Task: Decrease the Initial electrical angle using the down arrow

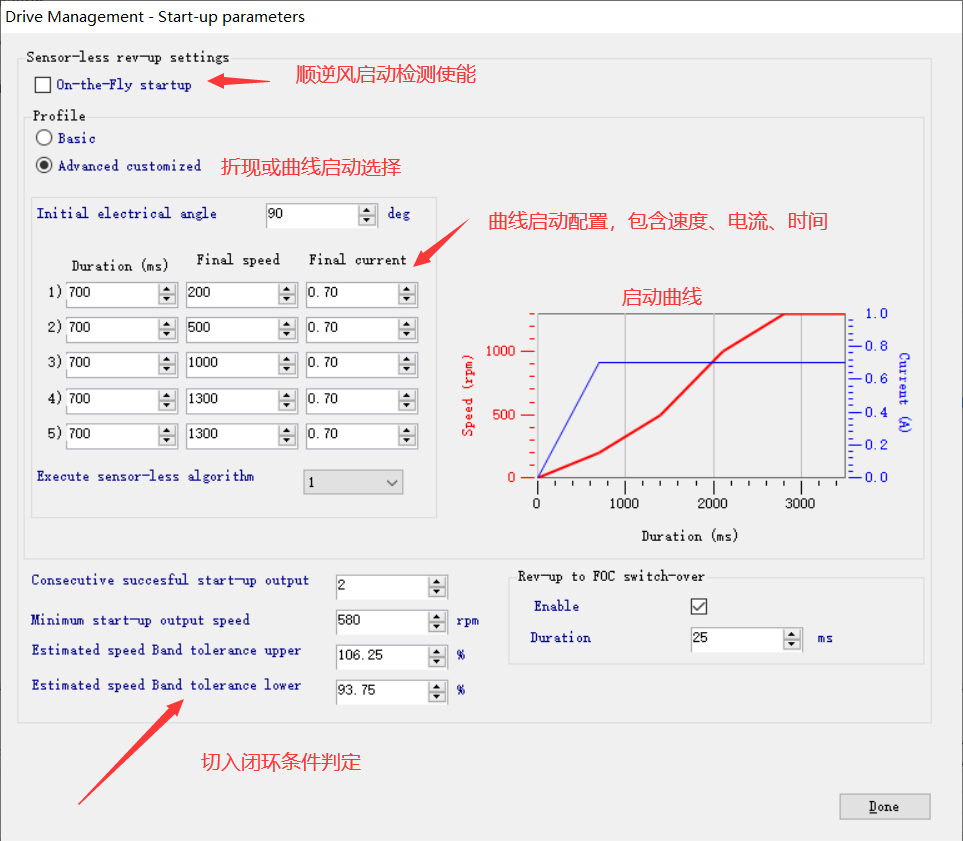Action: point(367,221)
